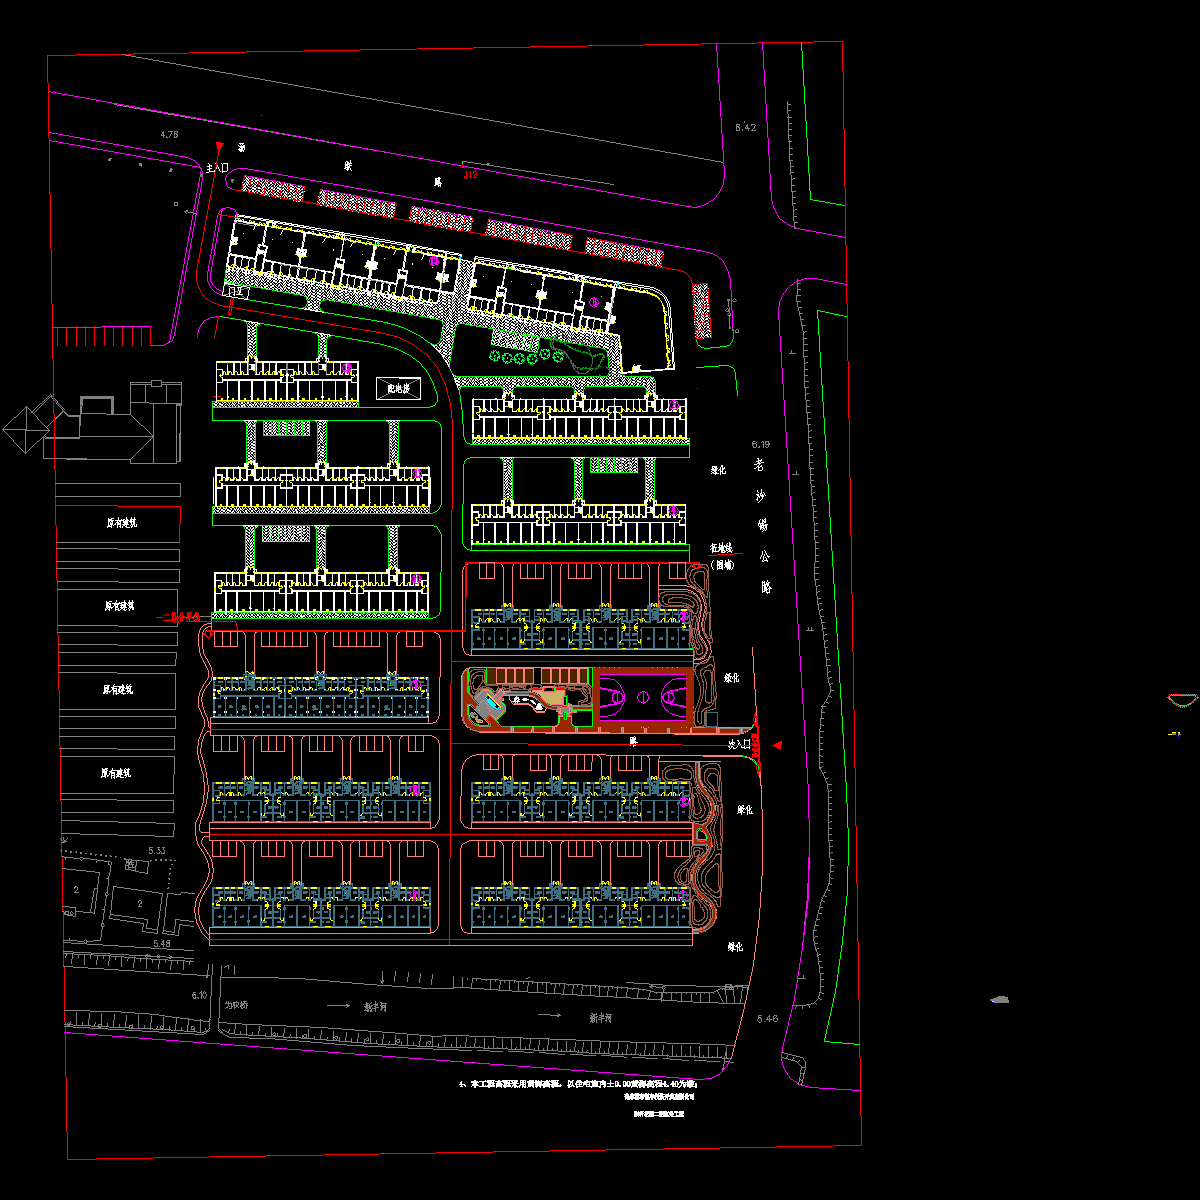Select the elevation value 6.42 at the top right
Screen dimensions: 1200x1200
click(x=746, y=128)
